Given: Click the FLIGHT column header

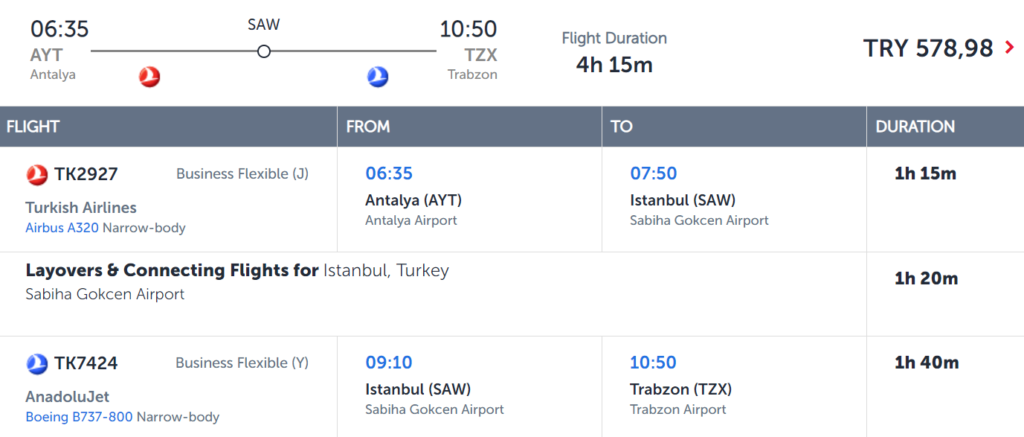Looking at the screenshot, I should coord(33,127).
